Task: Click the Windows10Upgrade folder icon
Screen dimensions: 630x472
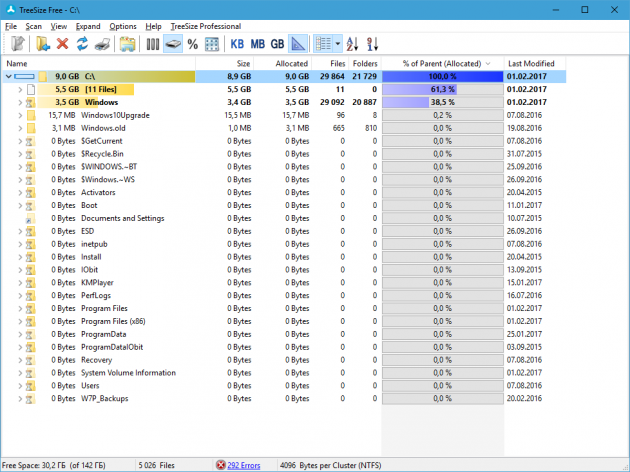Action: (x=31, y=115)
